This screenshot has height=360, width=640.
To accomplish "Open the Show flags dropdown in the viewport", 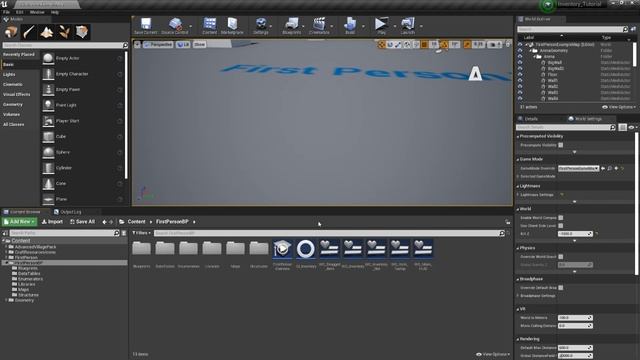I will click(x=200, y=44).
